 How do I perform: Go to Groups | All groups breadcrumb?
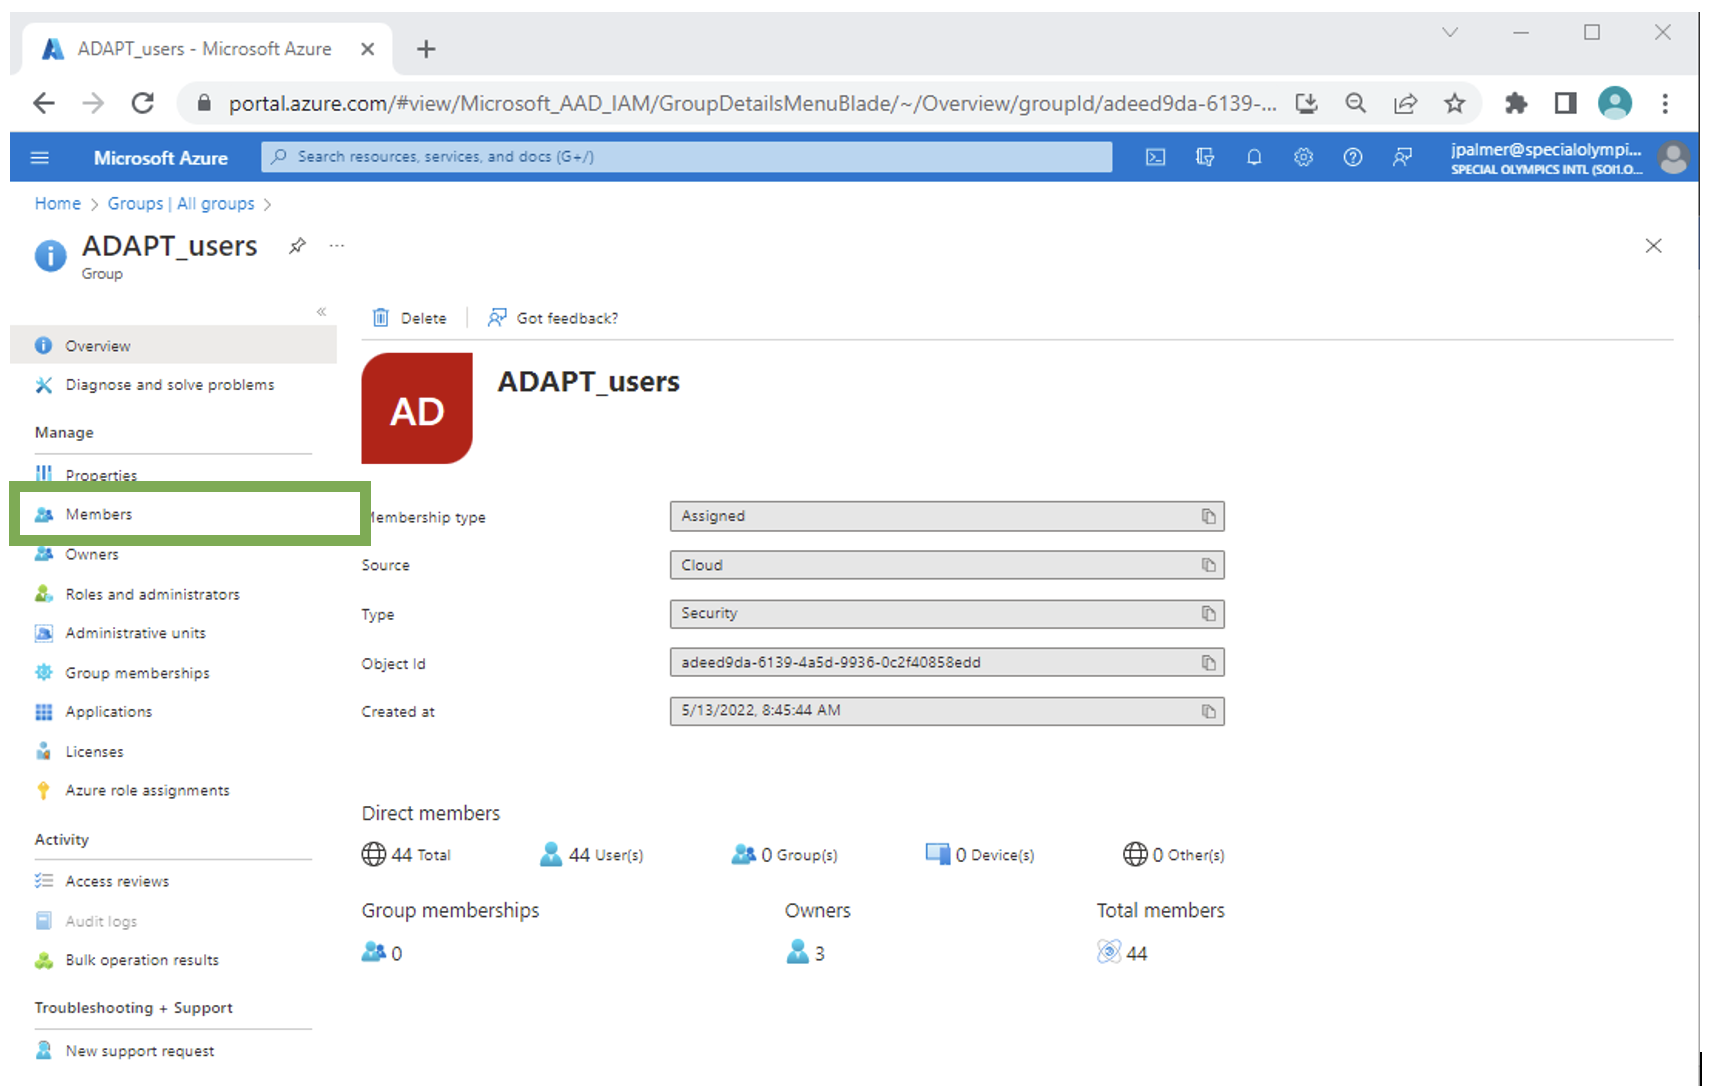pos(181,203)
